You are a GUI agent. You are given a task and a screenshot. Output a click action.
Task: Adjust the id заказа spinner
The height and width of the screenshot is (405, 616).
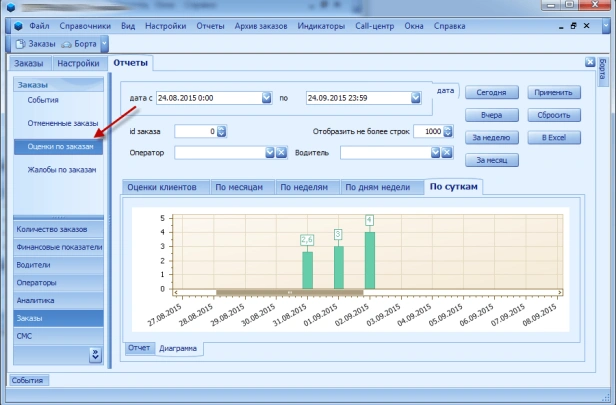click(222, 131)
